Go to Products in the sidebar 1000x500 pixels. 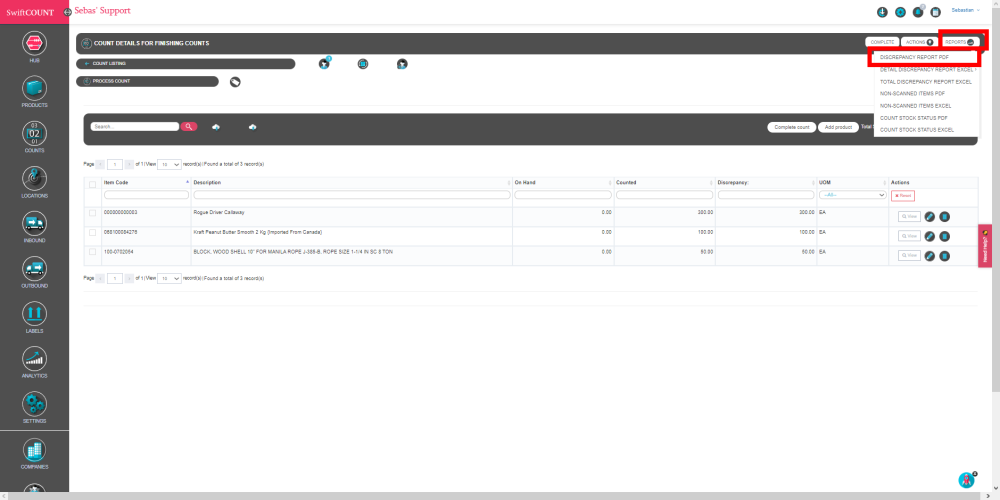[34, 88]
